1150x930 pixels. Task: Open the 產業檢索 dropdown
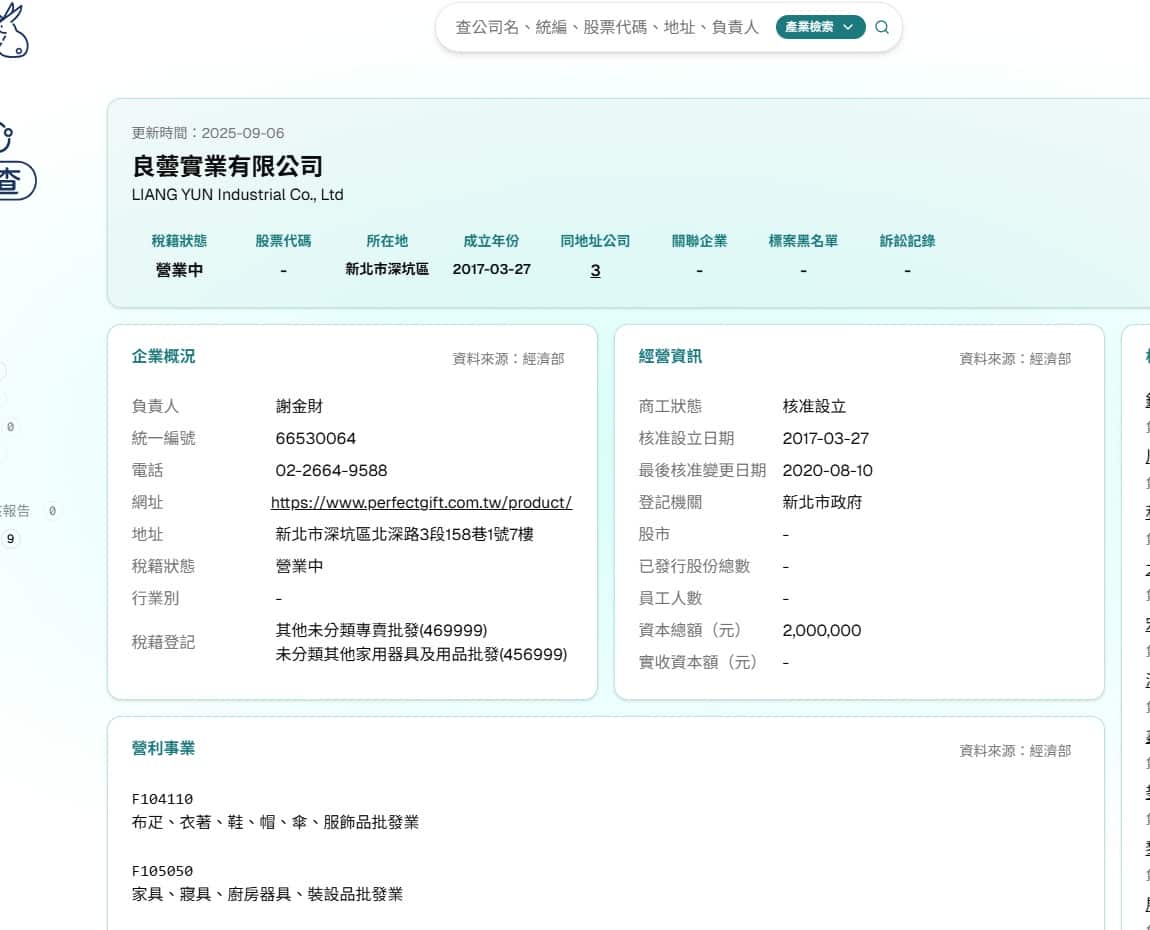820,27
